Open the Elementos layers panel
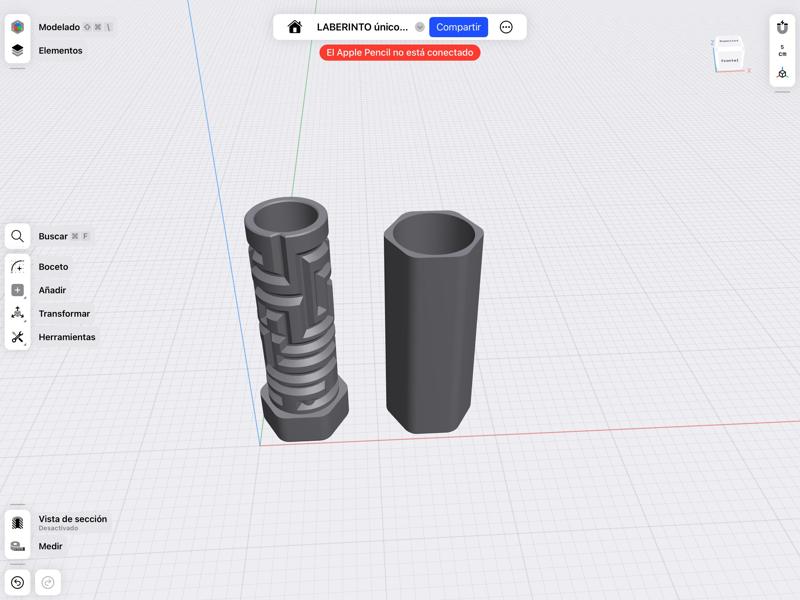 pos(17,51)
